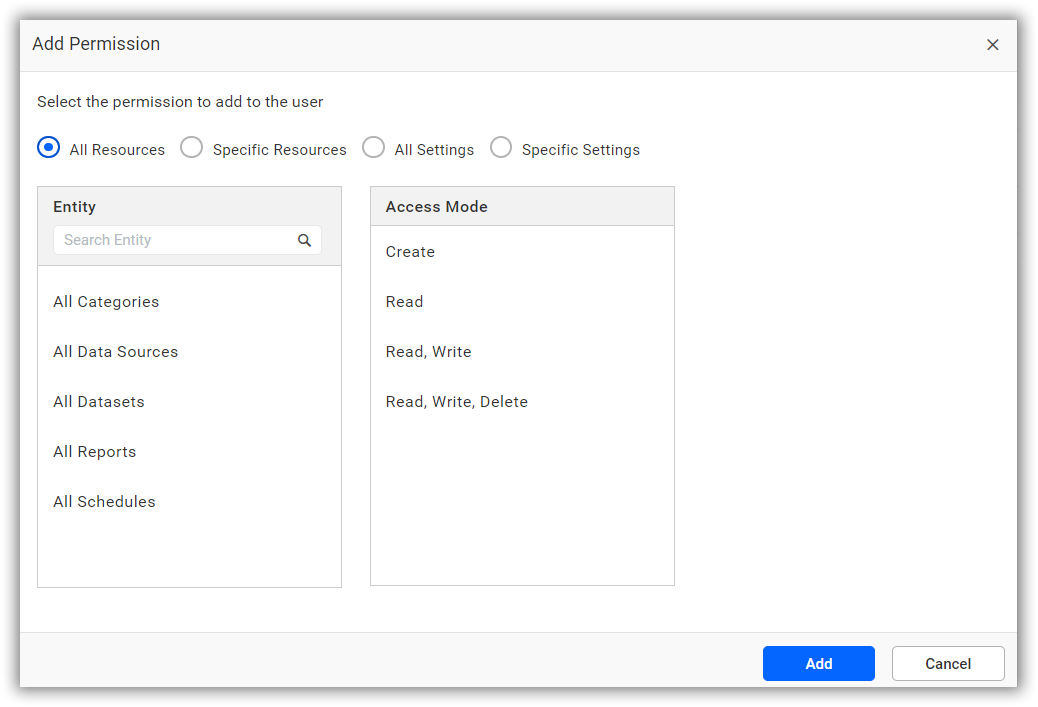Pick All Reports from the Entity list

click(94, 451)
